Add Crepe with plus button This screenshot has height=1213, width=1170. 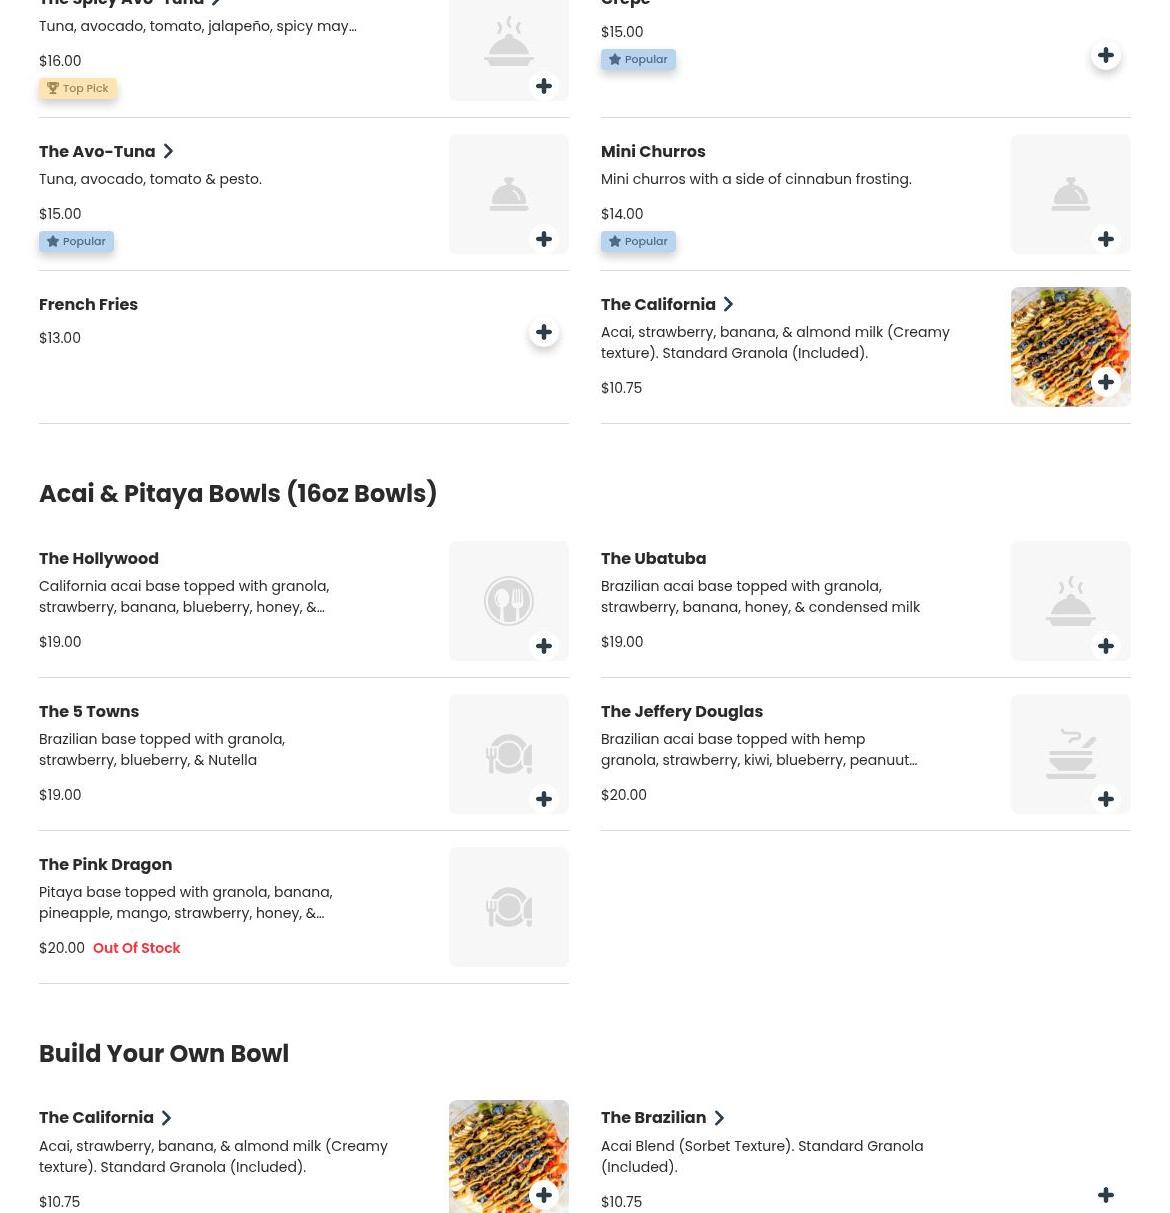point(1106,55)
